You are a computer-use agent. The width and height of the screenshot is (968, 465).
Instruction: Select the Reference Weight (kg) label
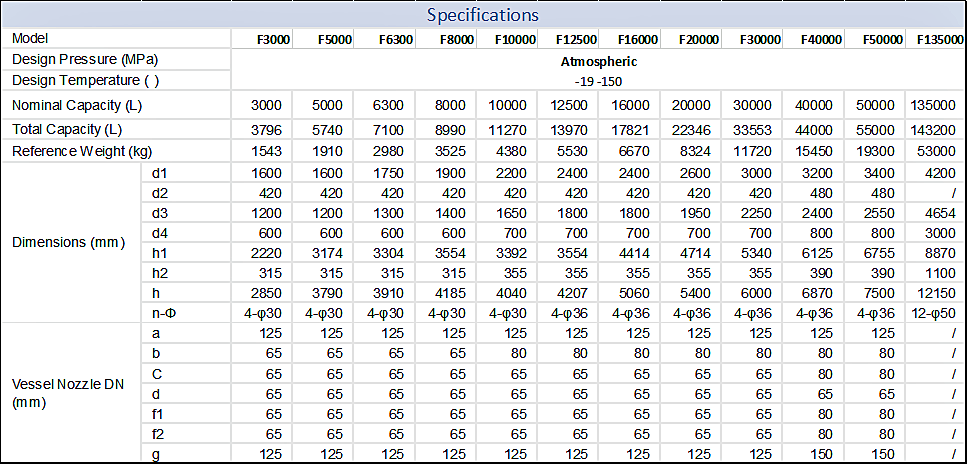coord(81,151)
